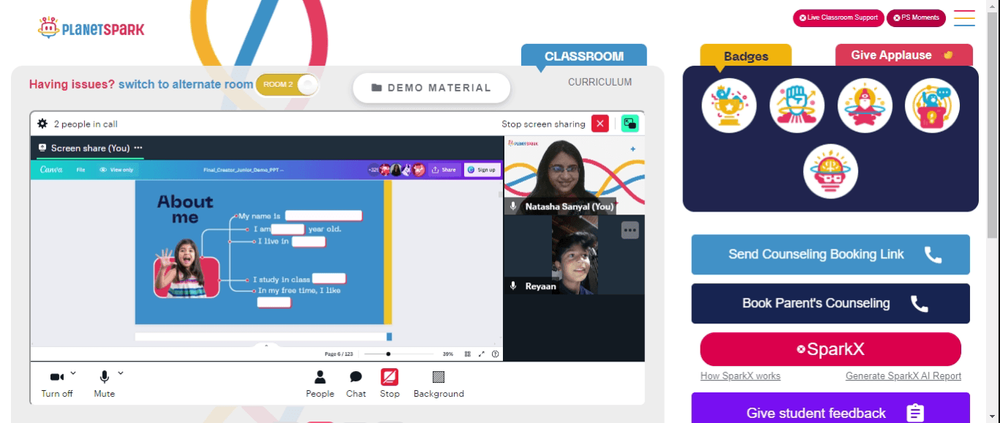The width and height of the screenshot is (1000, 423).
Task: Click the Canva zoom slider
Action: (x=399, y=354)
